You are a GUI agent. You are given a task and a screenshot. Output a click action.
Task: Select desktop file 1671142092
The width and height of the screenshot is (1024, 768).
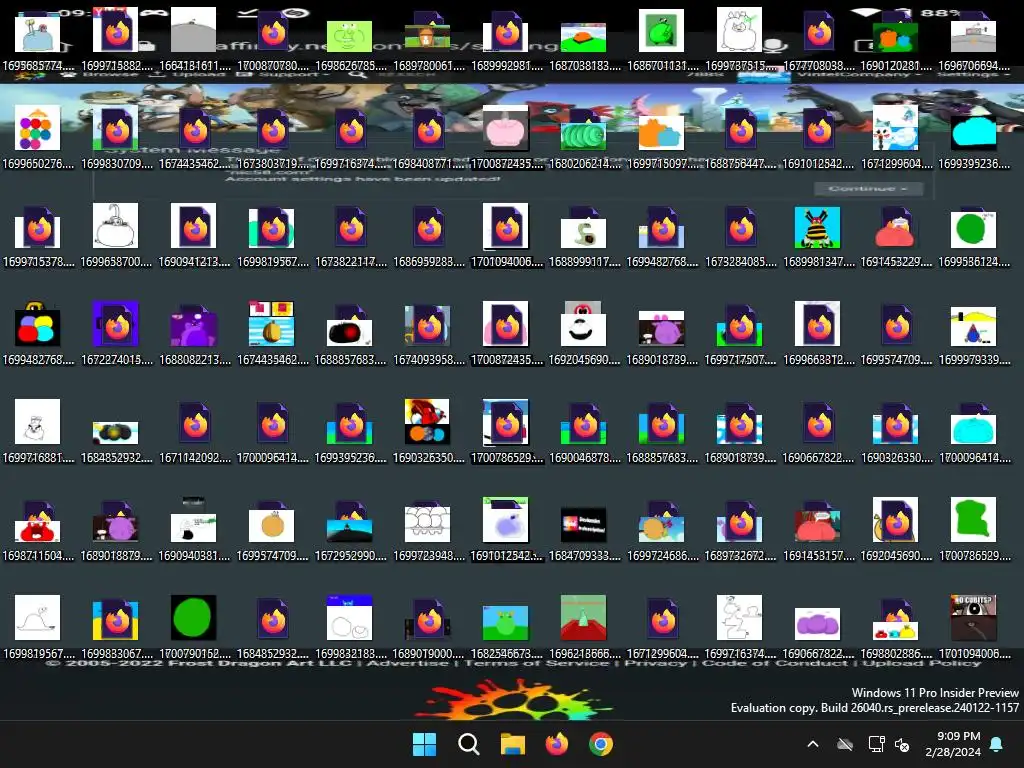tap(194, 432)
